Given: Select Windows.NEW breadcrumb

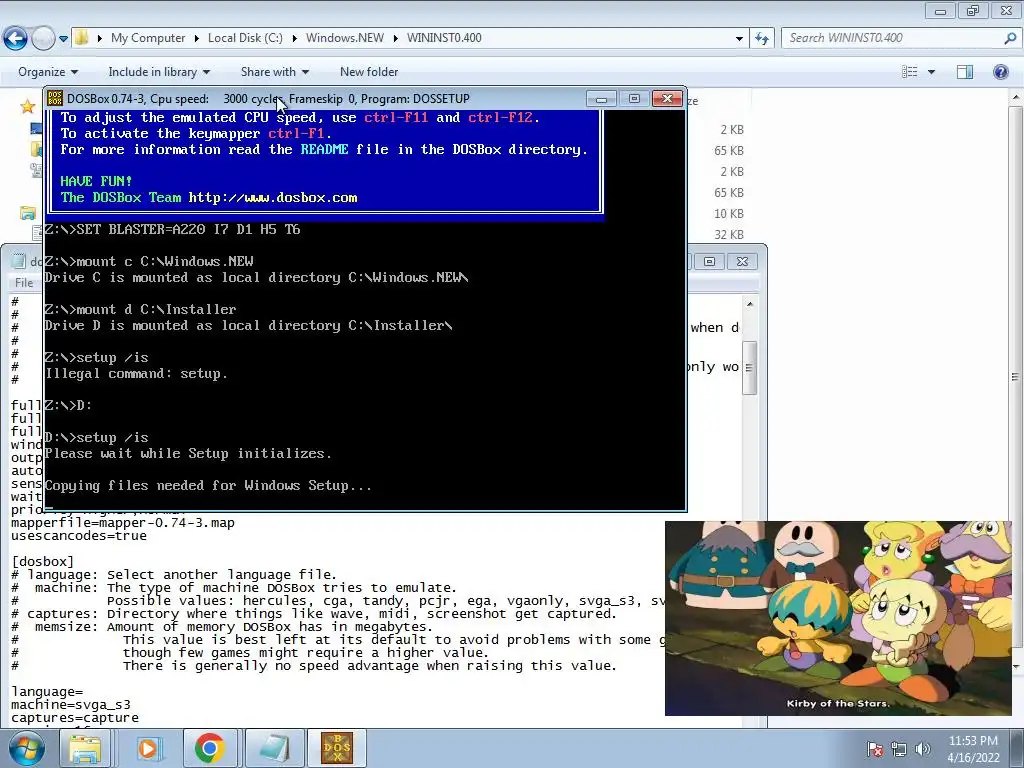Looking at the screenshot, I should point(345,38).
